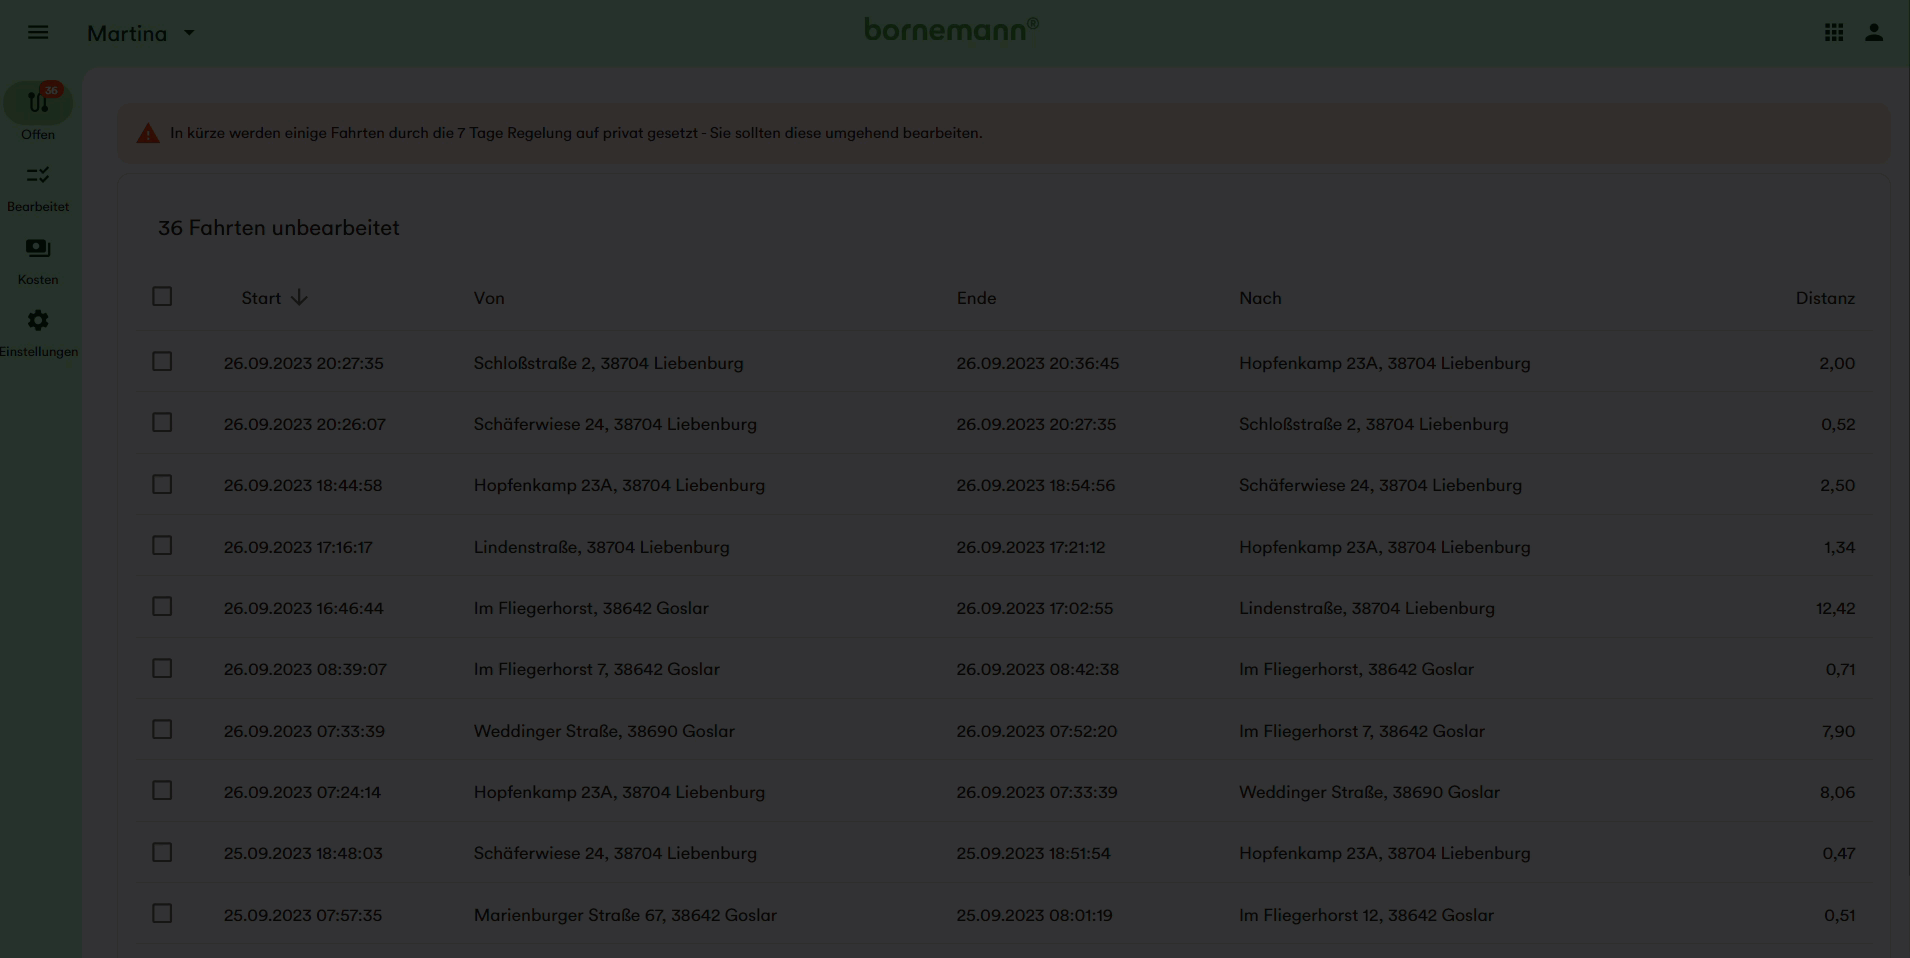Sort by the Distanz column header
Screen dimensions: 1910x958
1824,298
